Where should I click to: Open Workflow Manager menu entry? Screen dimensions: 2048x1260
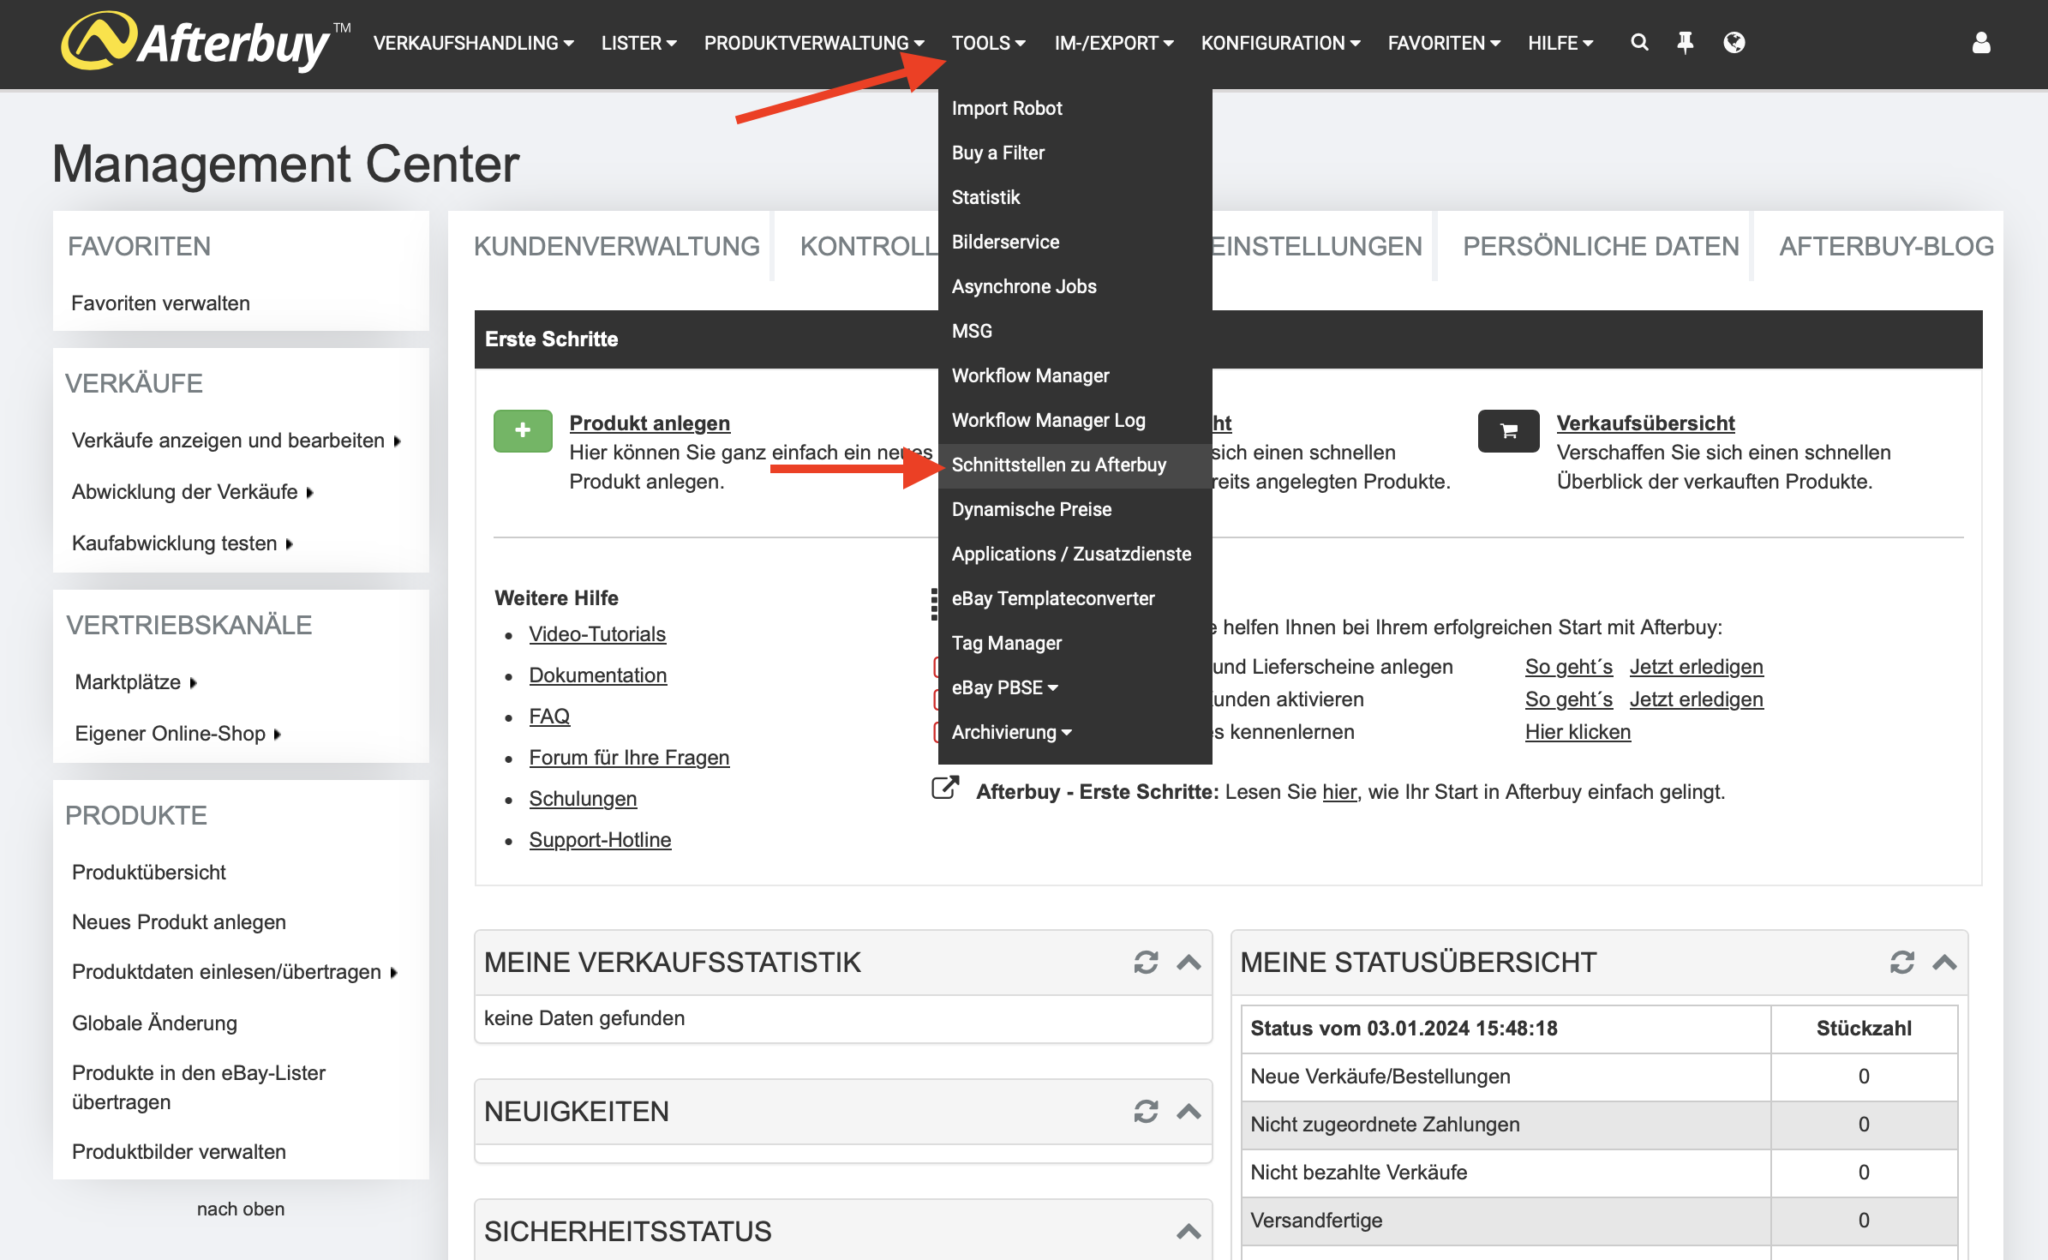(x=1075, y=376)
